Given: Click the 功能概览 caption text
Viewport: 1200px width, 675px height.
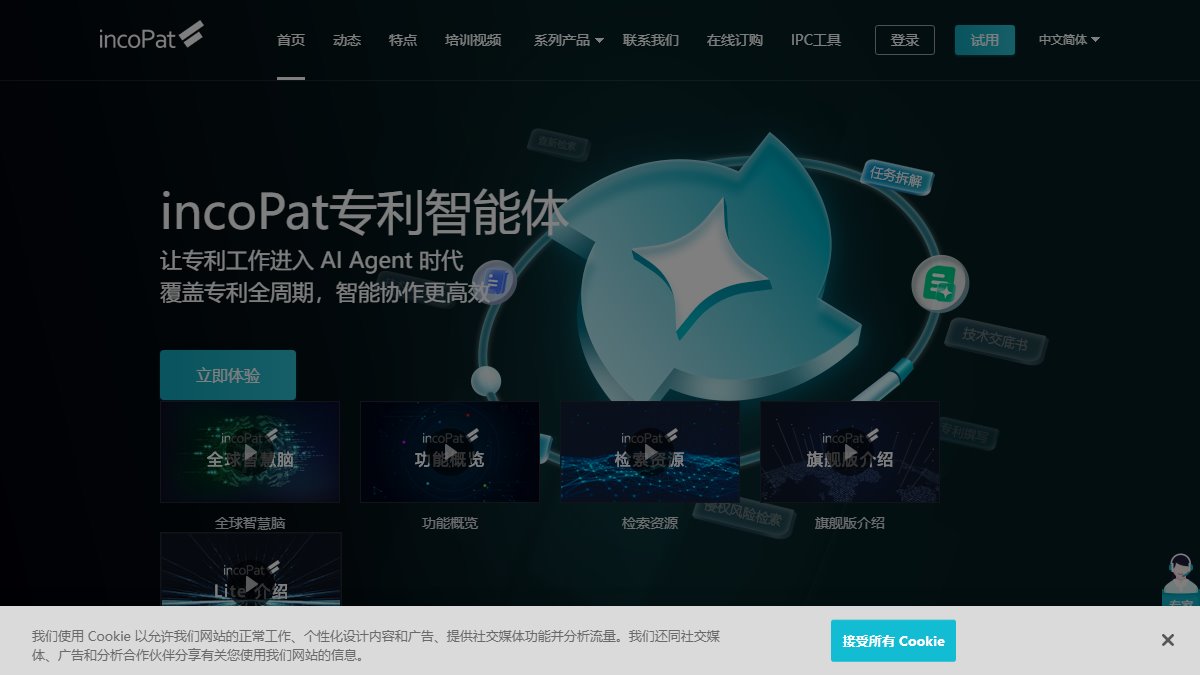Looking at the screenshot, I should click(x=450, y=523).
